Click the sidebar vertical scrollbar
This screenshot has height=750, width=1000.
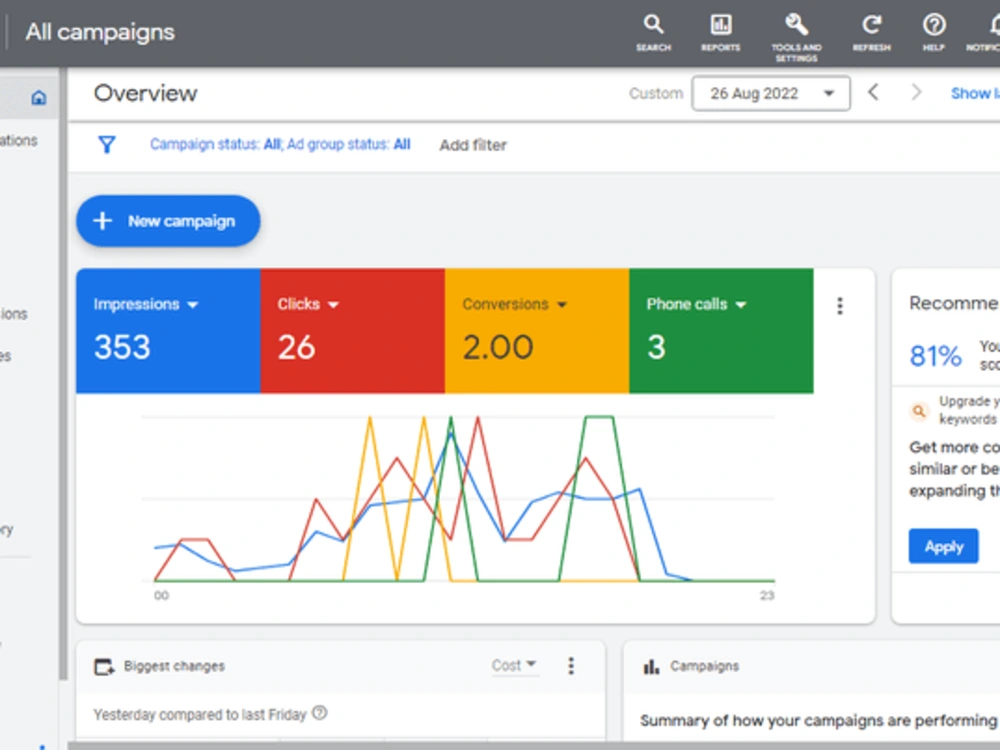[63, 374]
